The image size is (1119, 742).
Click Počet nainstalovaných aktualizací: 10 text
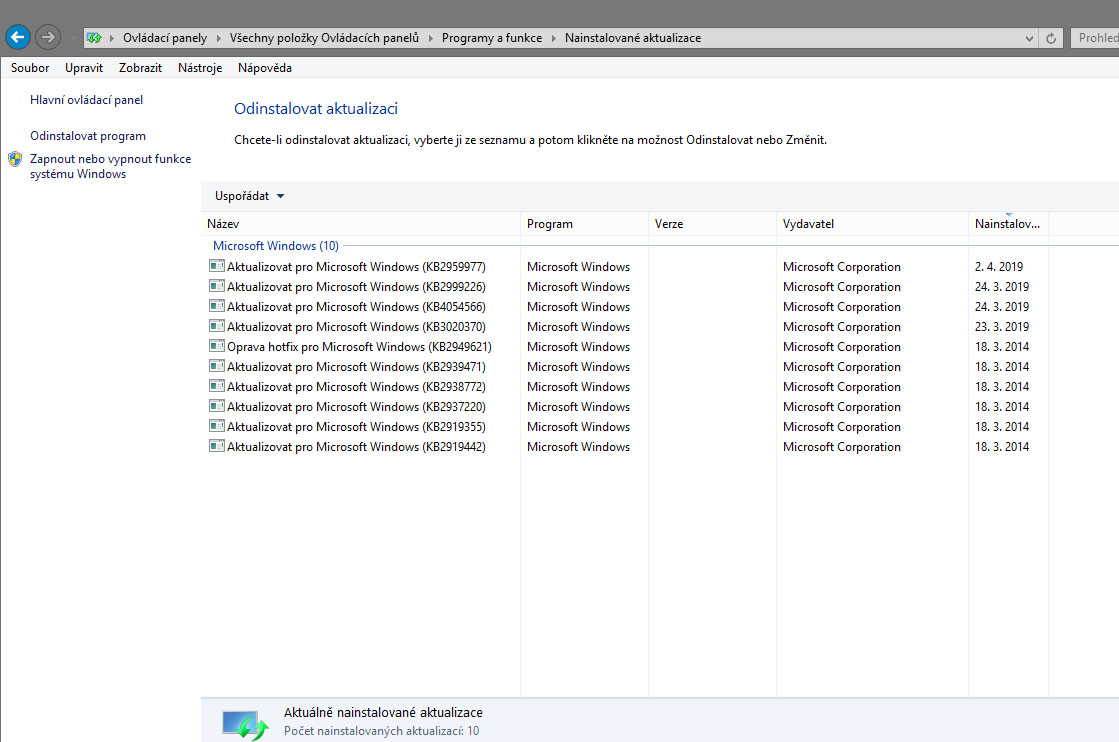[x=381, y=731]
